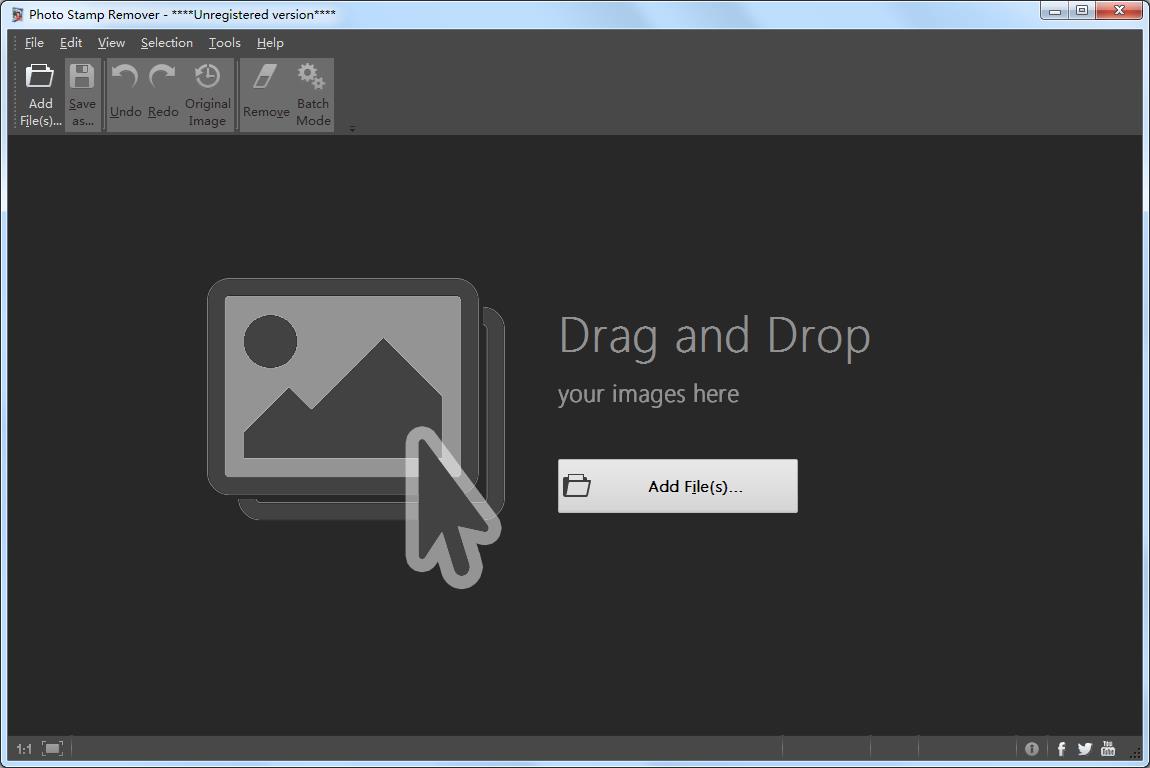Open the File menu
The height and width of the screenshot is (768, 1150).
click(34, 43)
